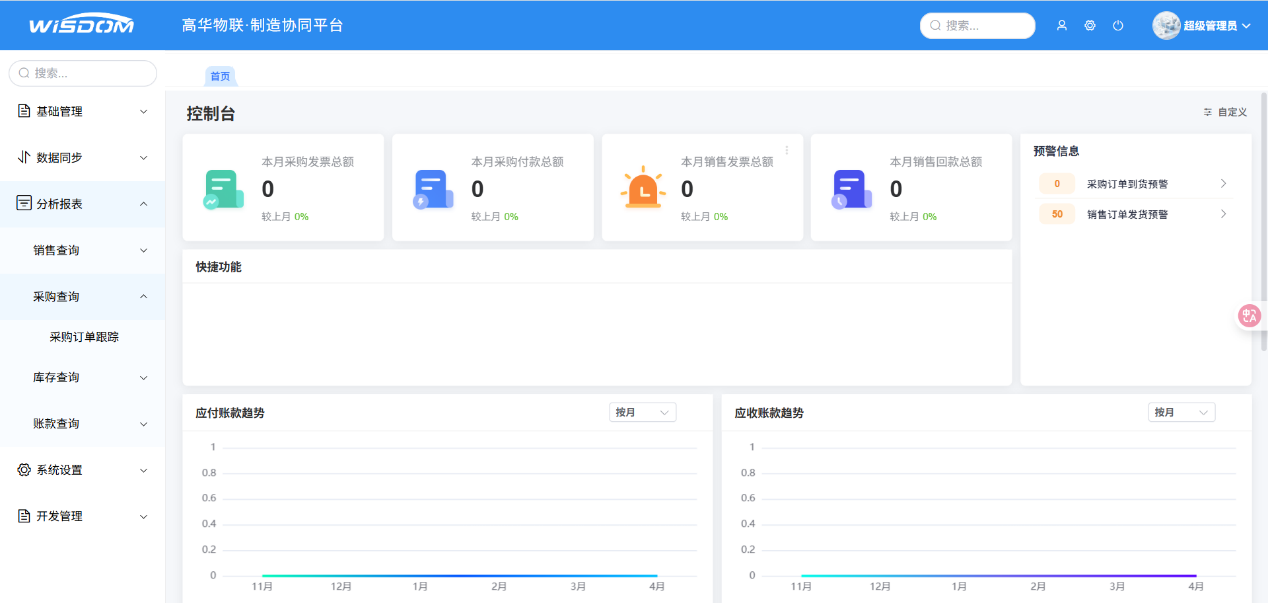
Task: Click the 预警信息 panel heading
Action: pos(1056,151)
